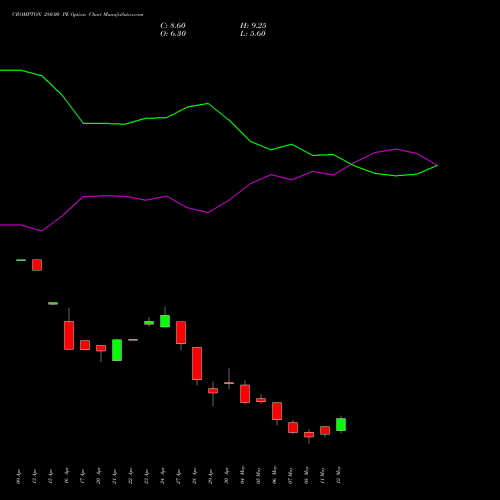Viewport: 500px width, 500px height.
Task: Click the open value O: 6.30
Action: 173,34
